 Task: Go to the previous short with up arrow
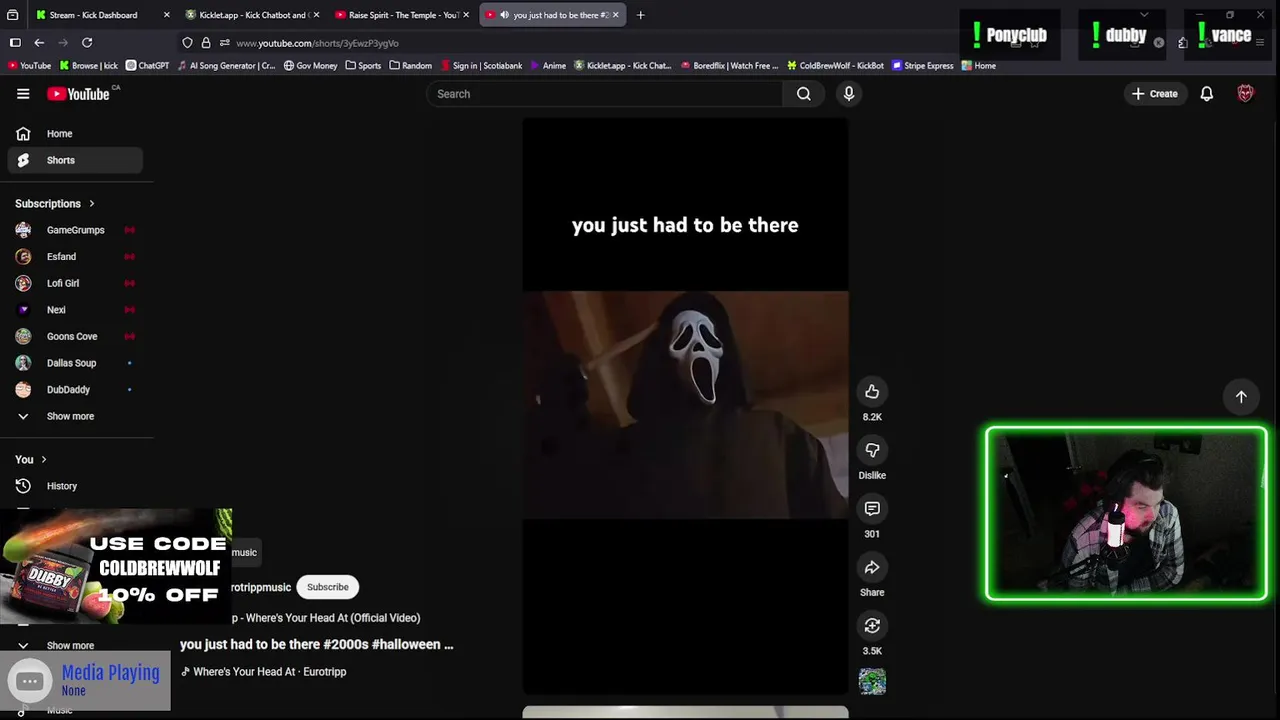pos(1241,397)
